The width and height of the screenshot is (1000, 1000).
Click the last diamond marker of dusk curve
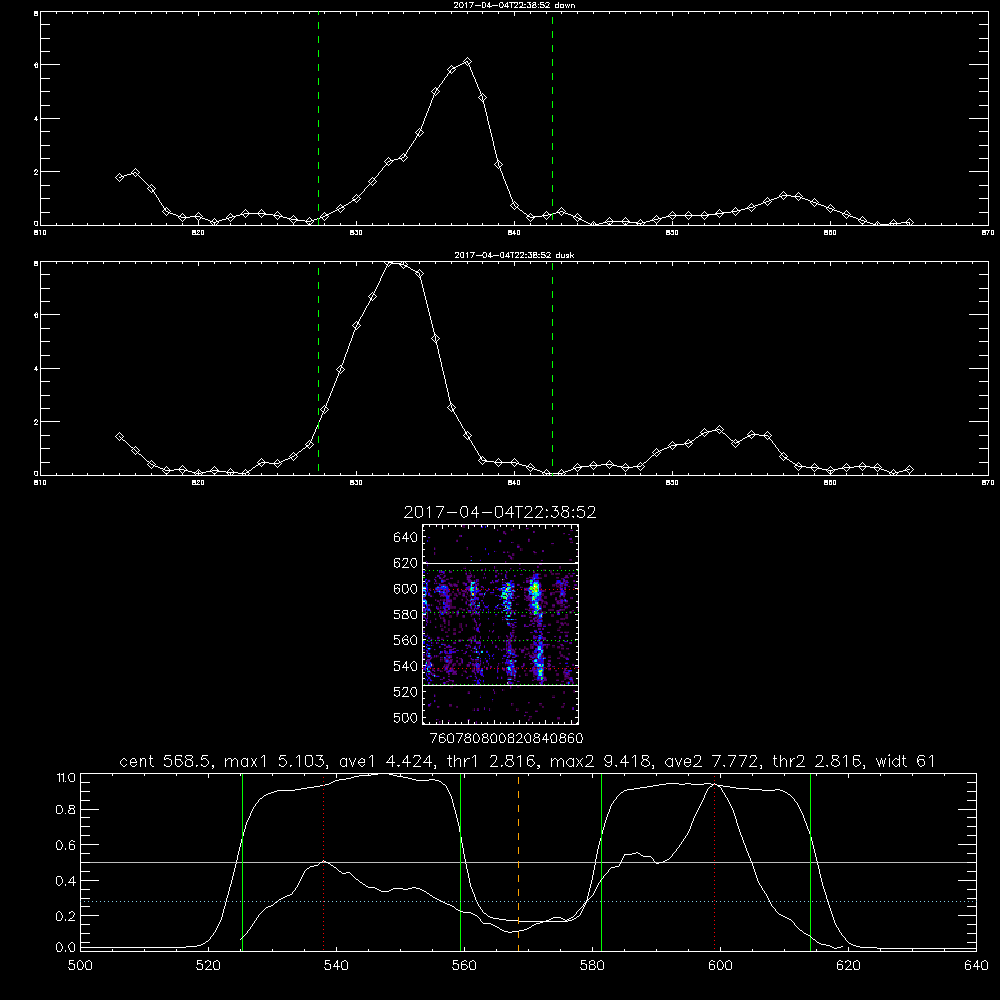point(909,469)
